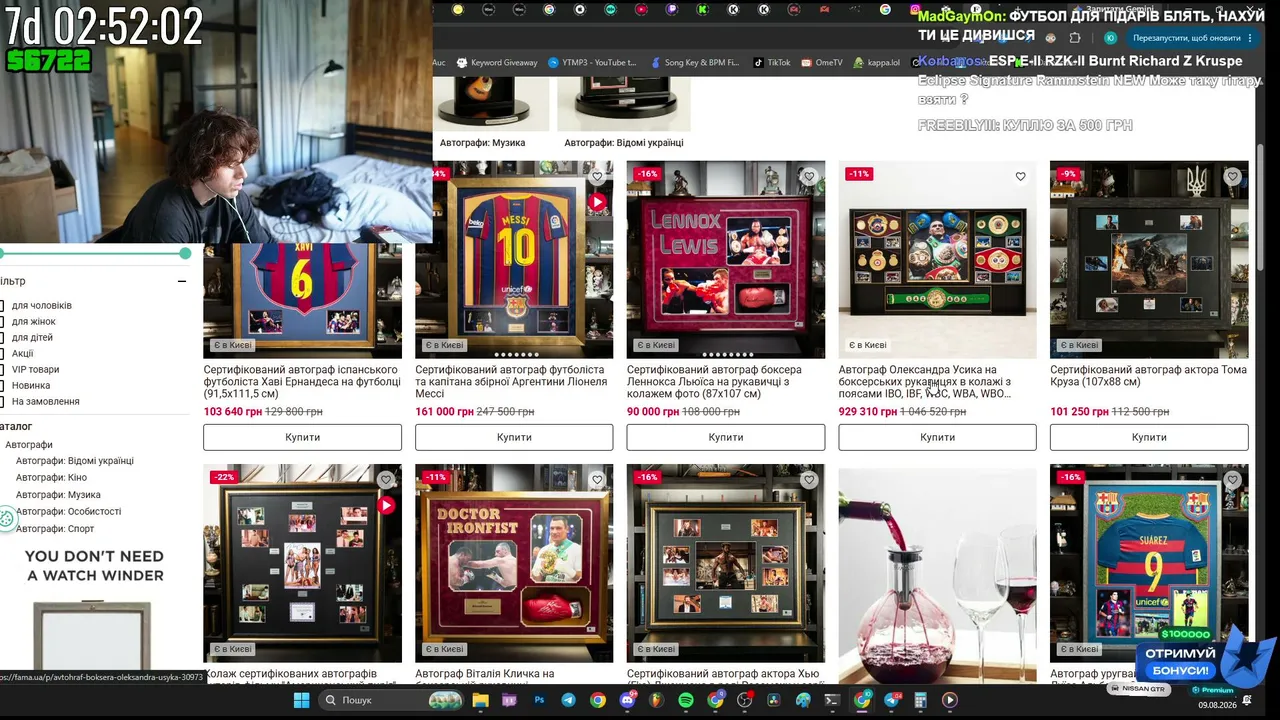Play the video on the Messi jersey card
This screenshot has width=1280, height=720.
597,202
